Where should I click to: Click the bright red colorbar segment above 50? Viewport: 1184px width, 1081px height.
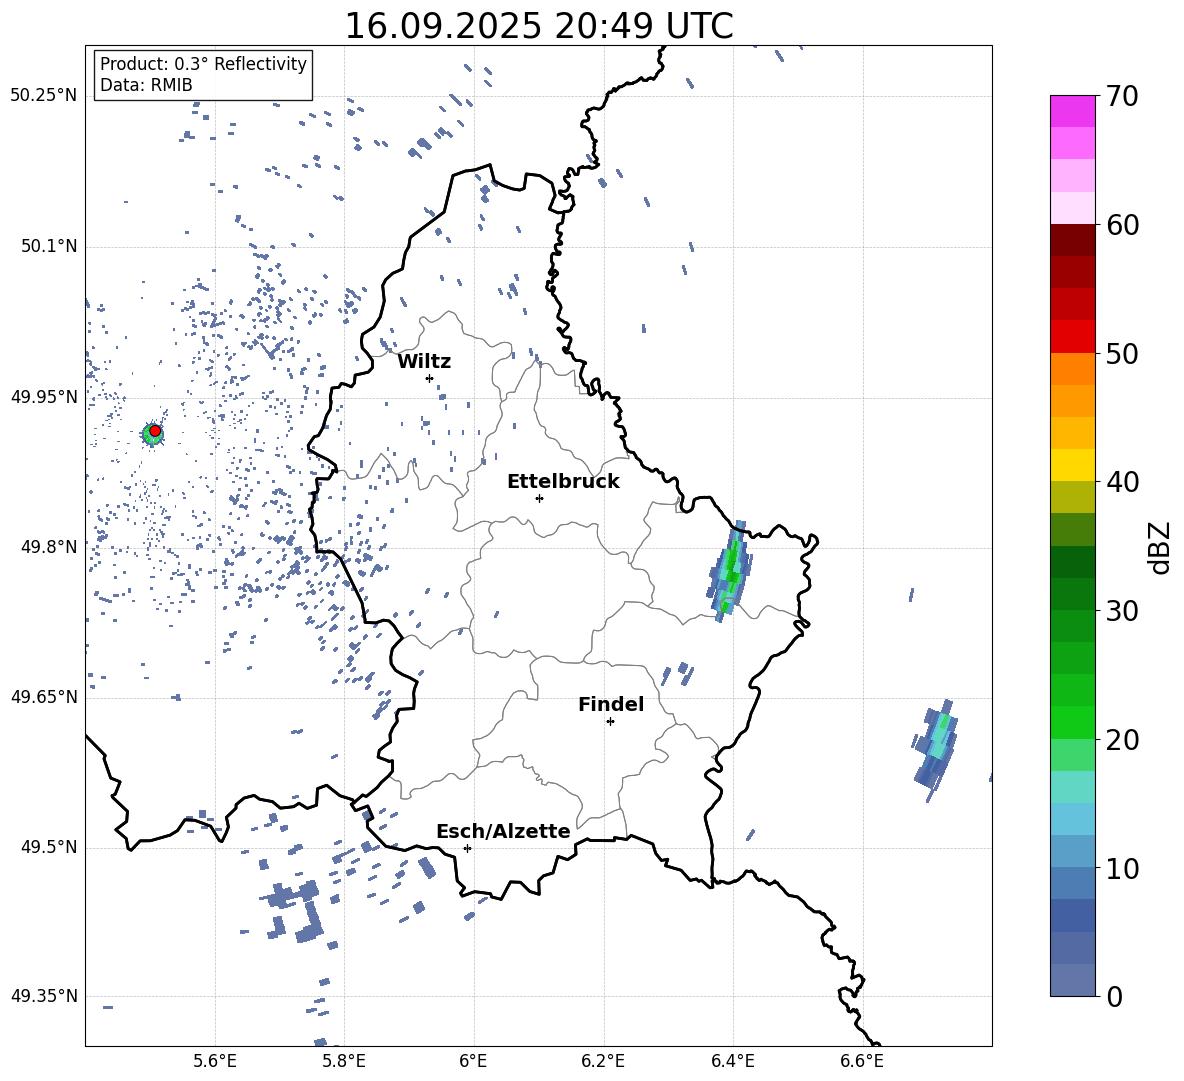pos(1072,337)
